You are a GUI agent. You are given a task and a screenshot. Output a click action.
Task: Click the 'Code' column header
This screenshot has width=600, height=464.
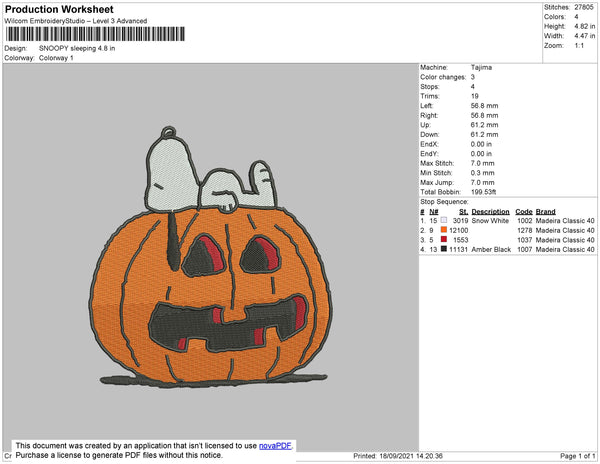pyautogui.click(x=524, y=212)
